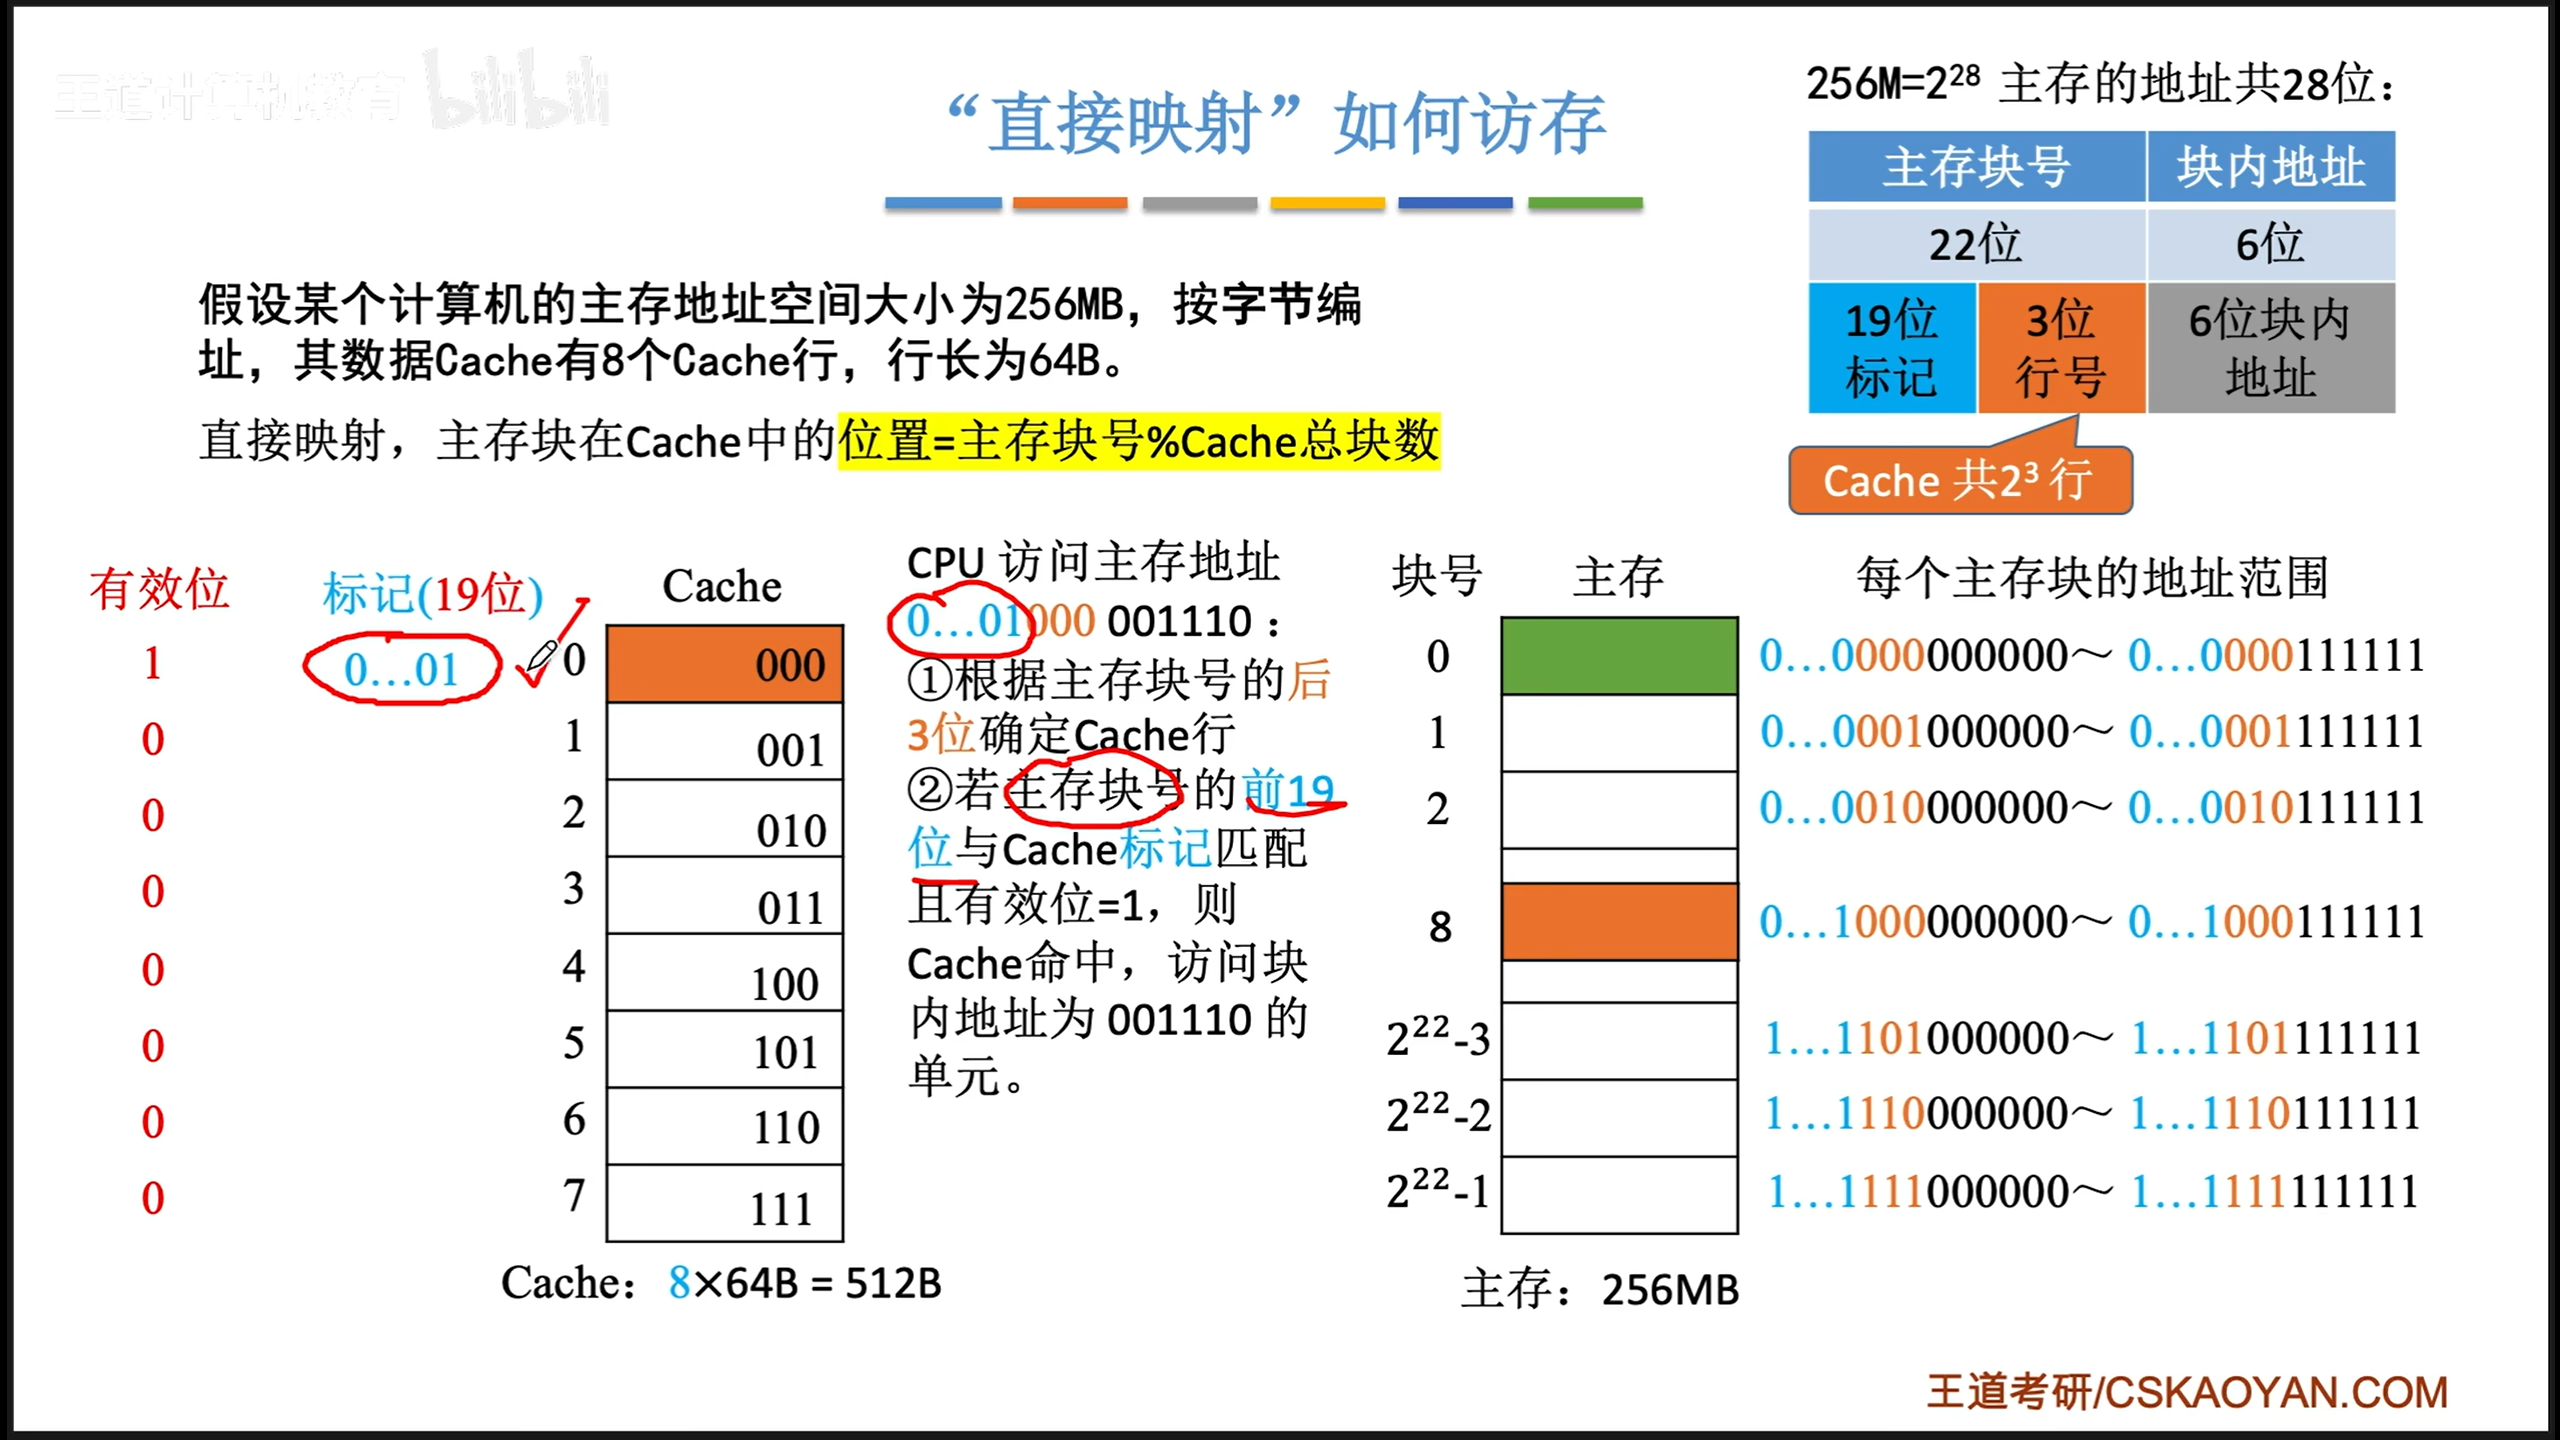The width and height of the screenshot is (2560, 1440).
Task: Click the 块号 column heading
Action: [x=1437, y=576]
